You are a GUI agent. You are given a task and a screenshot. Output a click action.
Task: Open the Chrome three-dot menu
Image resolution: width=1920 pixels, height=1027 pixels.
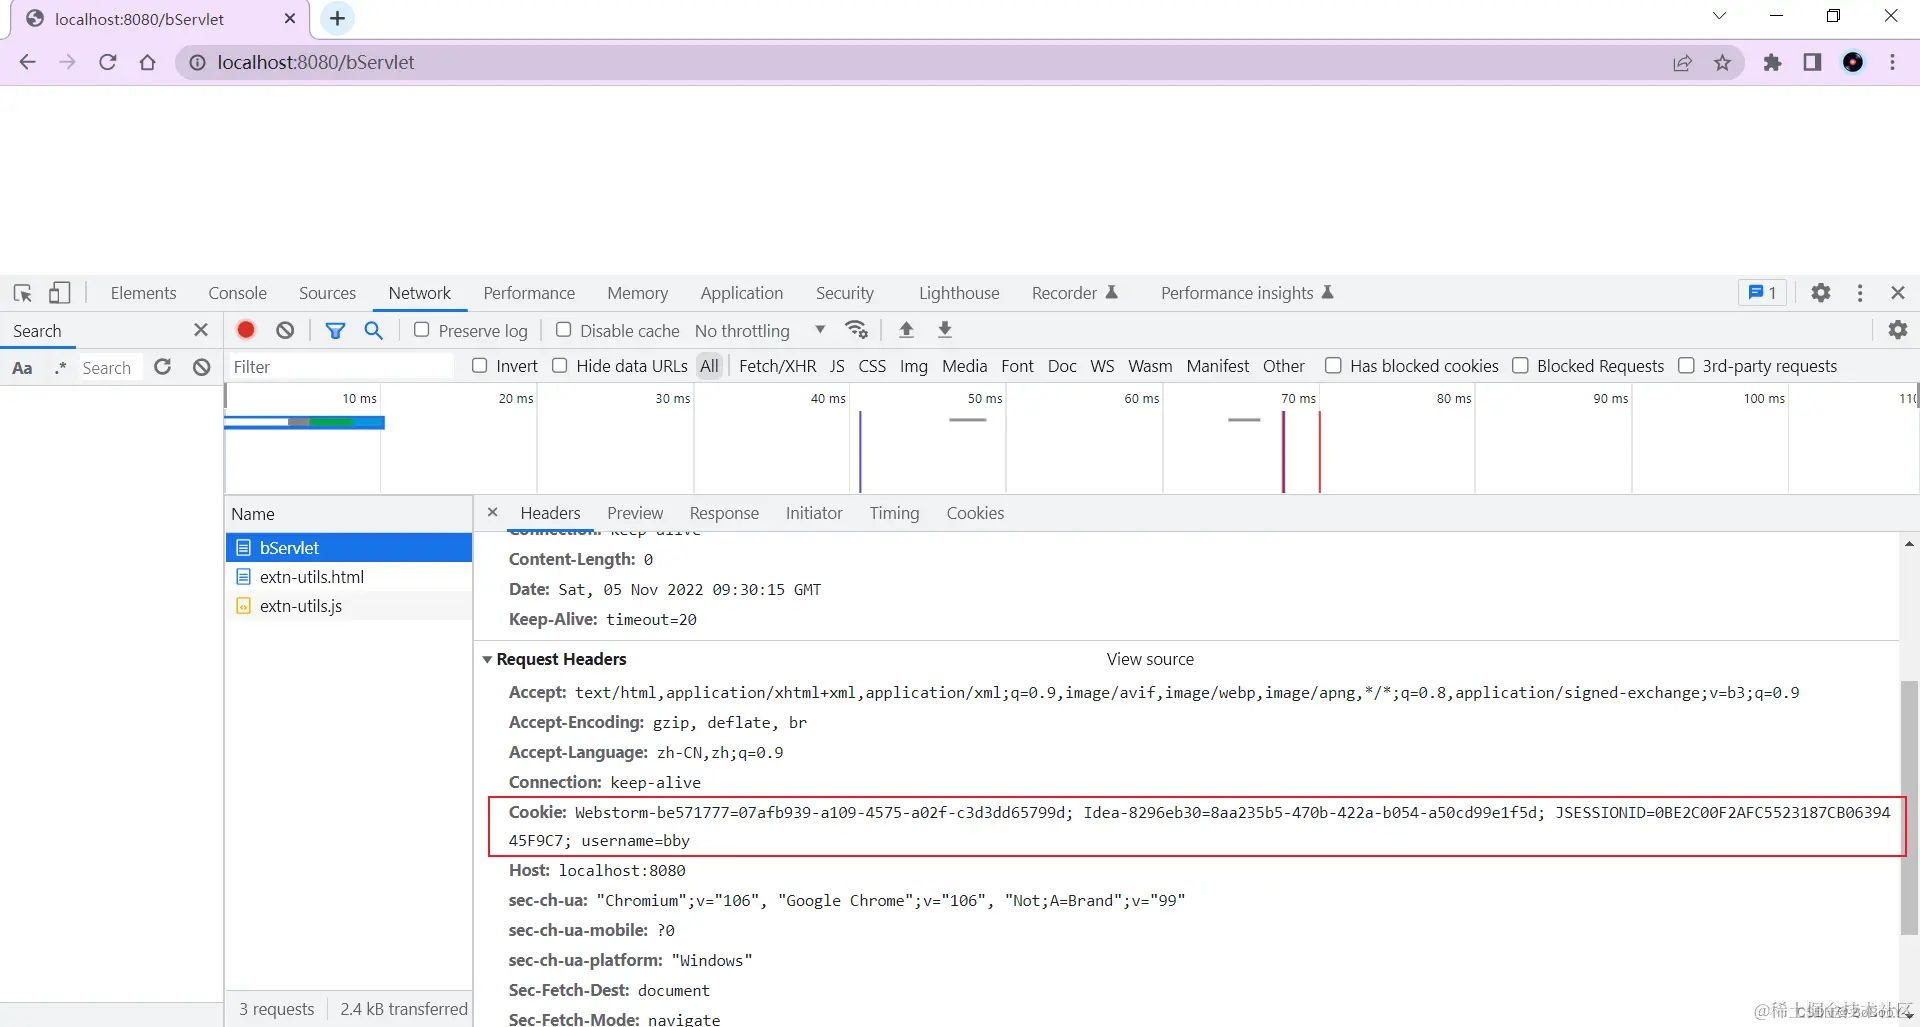point(1893,62)
